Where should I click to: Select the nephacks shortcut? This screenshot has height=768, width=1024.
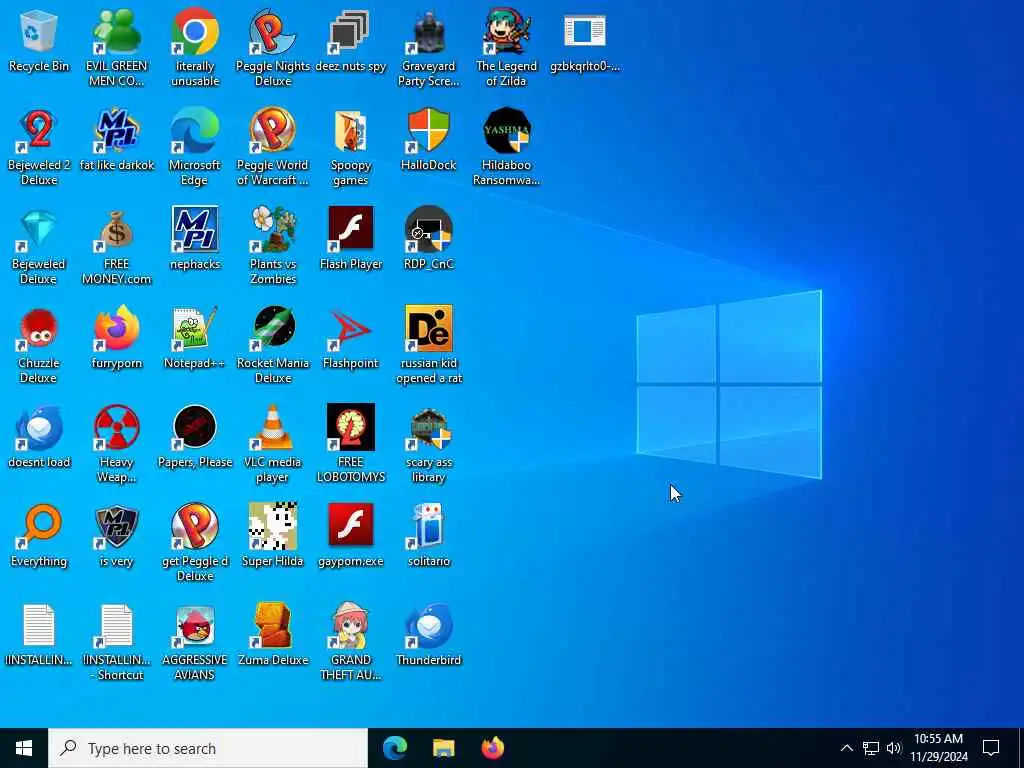coord(195,229)
